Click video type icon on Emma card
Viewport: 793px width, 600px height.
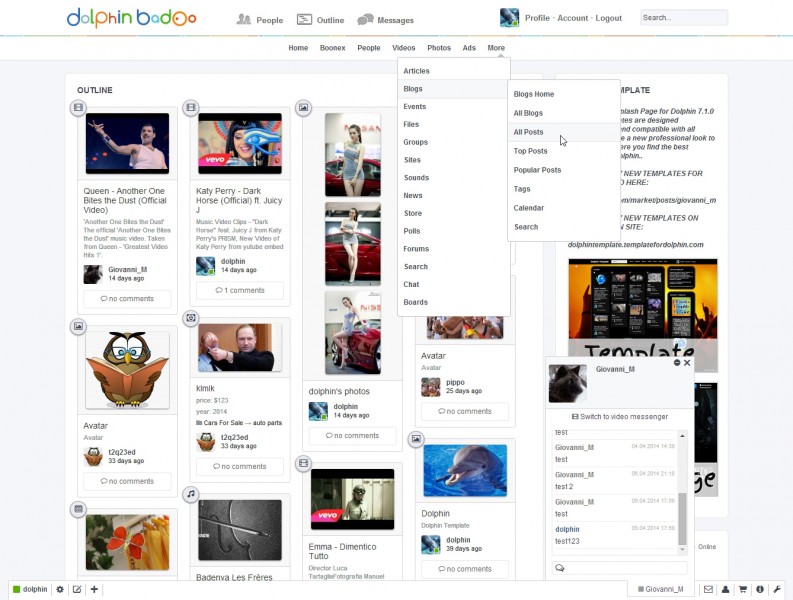[303, 463]
